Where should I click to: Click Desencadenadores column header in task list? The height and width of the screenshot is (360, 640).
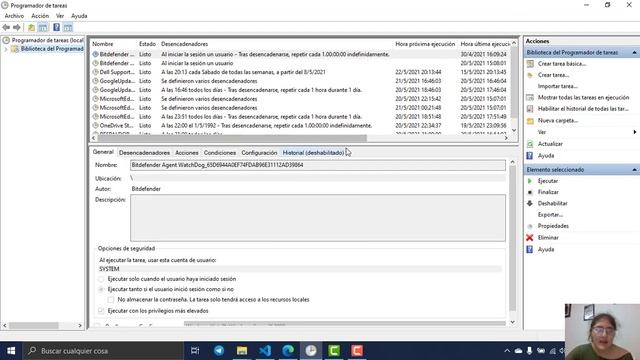point(276,44)
